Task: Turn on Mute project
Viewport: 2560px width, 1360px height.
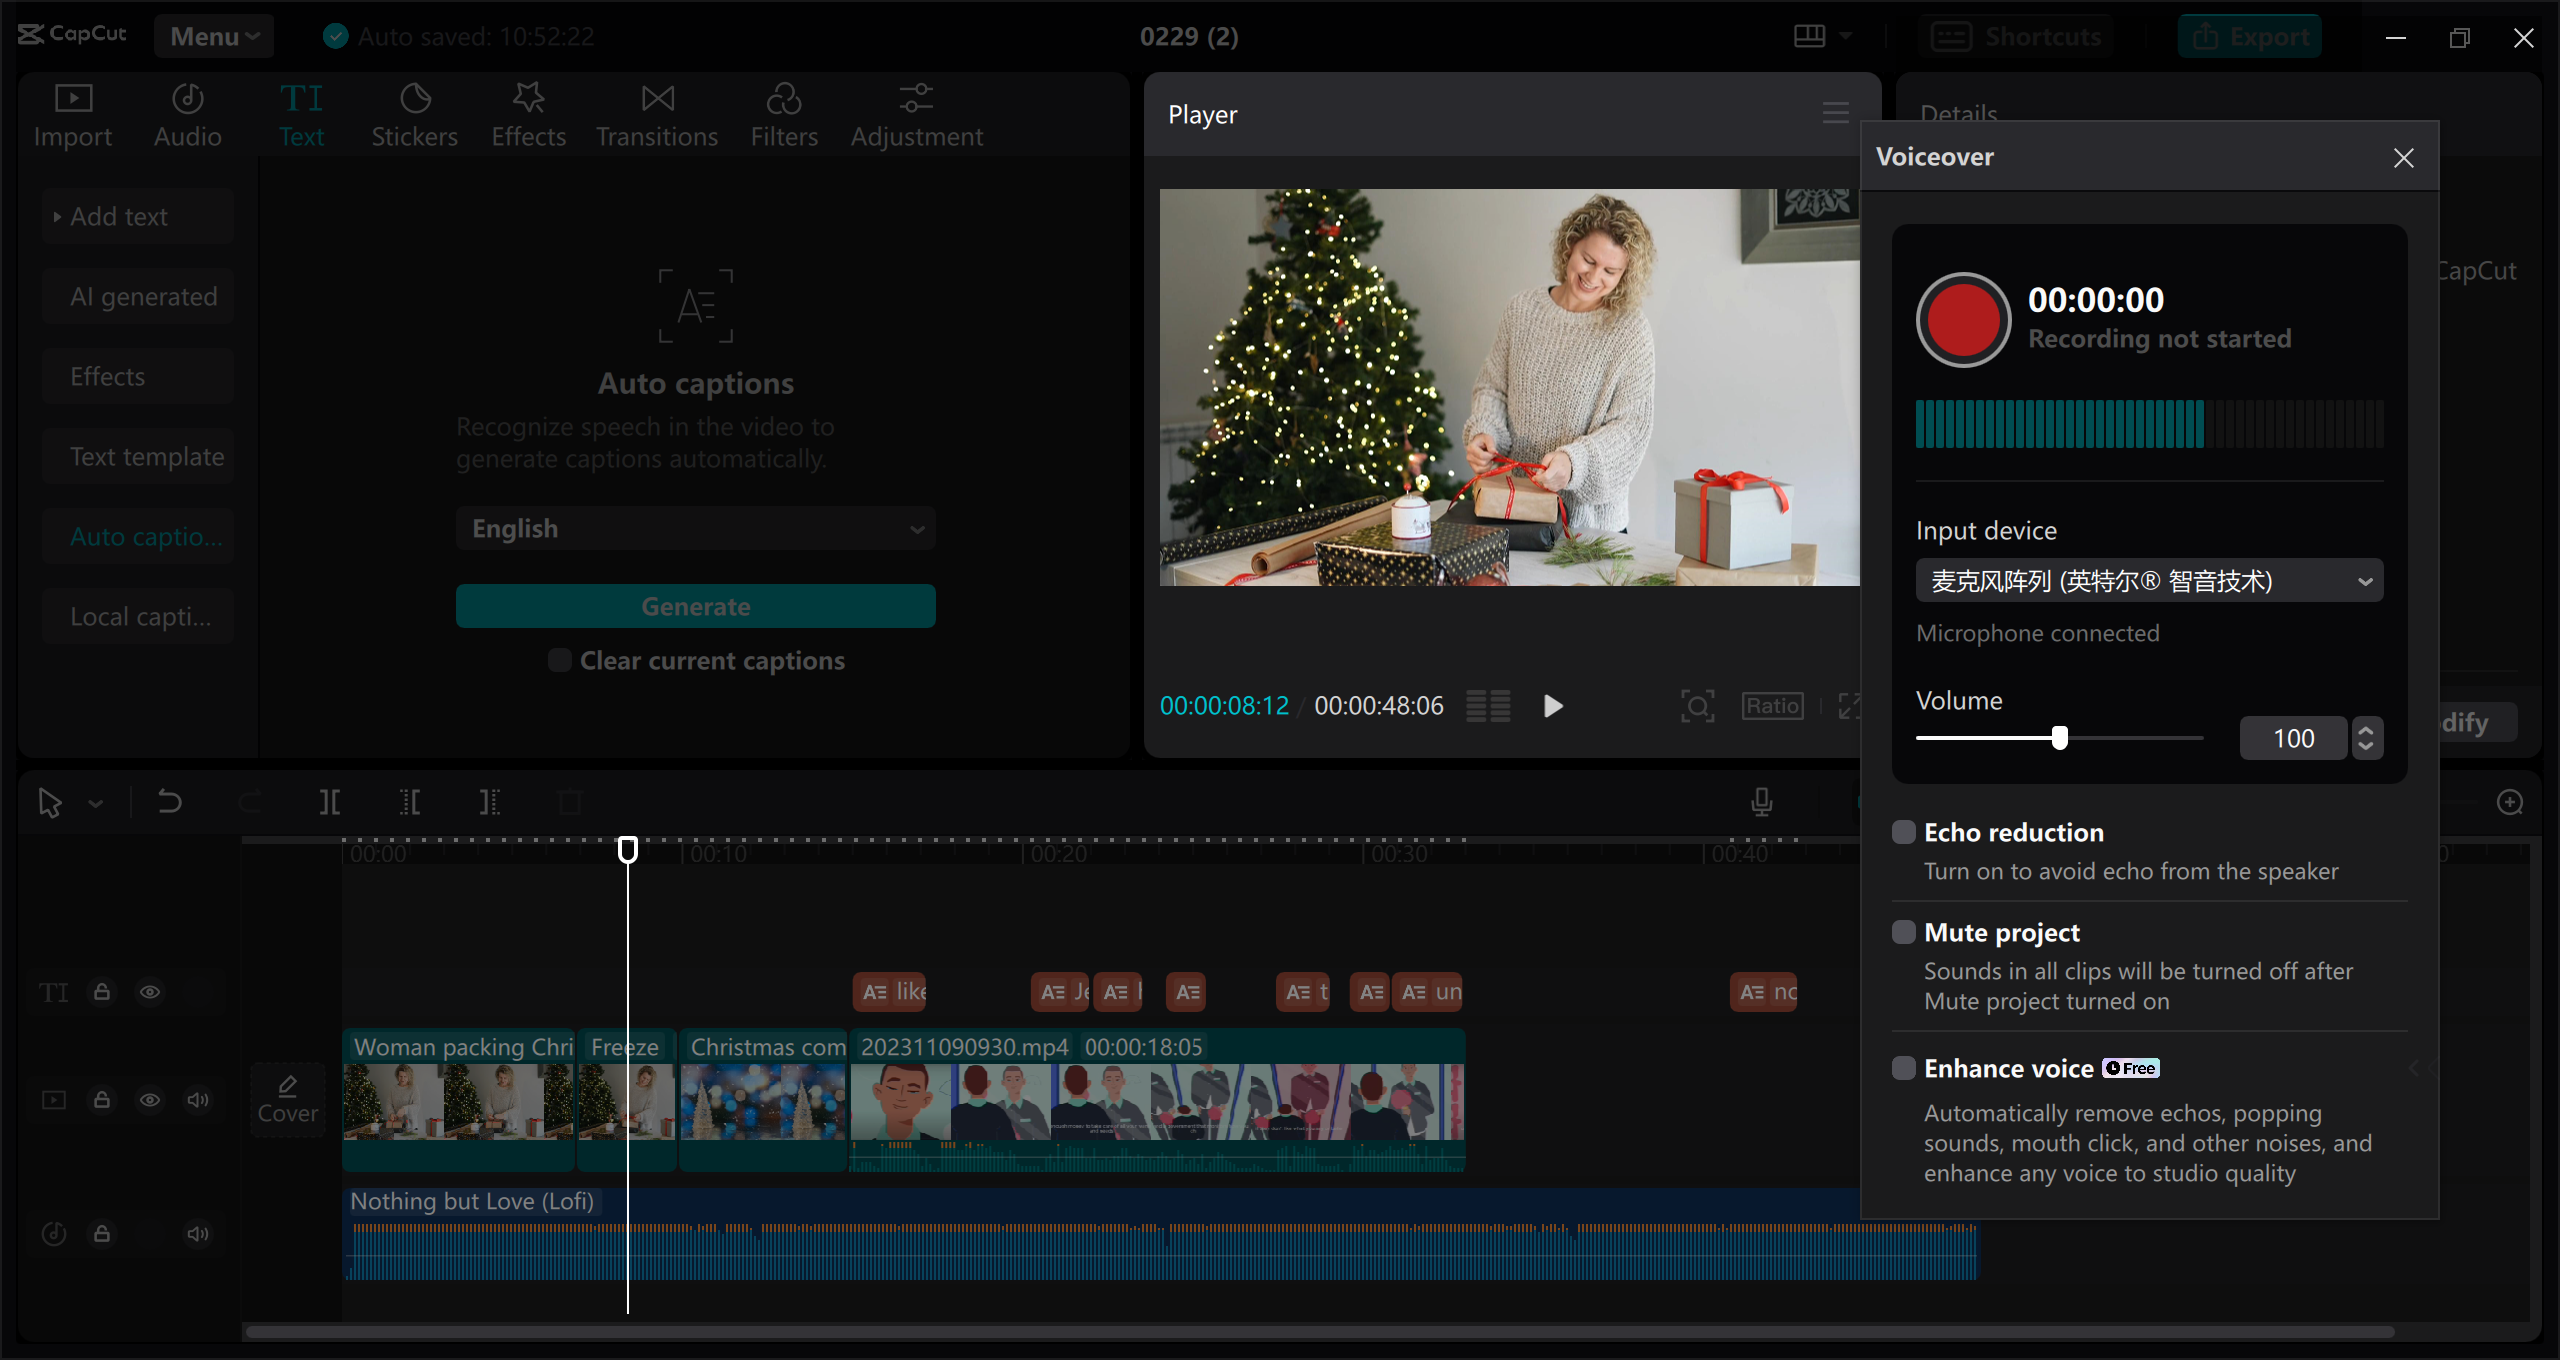Action: 1902,931
